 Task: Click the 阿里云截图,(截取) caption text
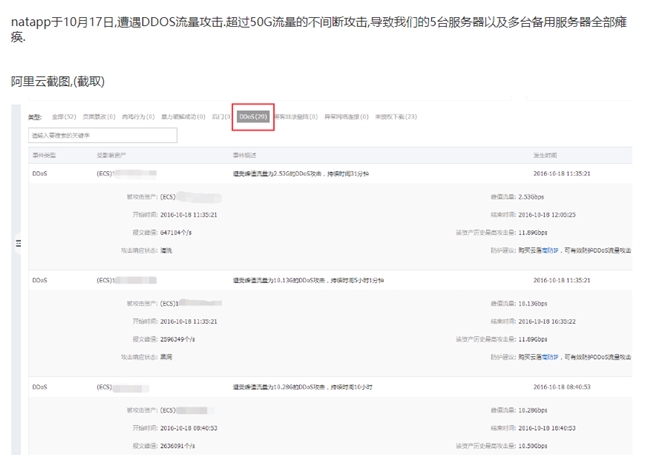pyautogui.click(x=58, y=81)
